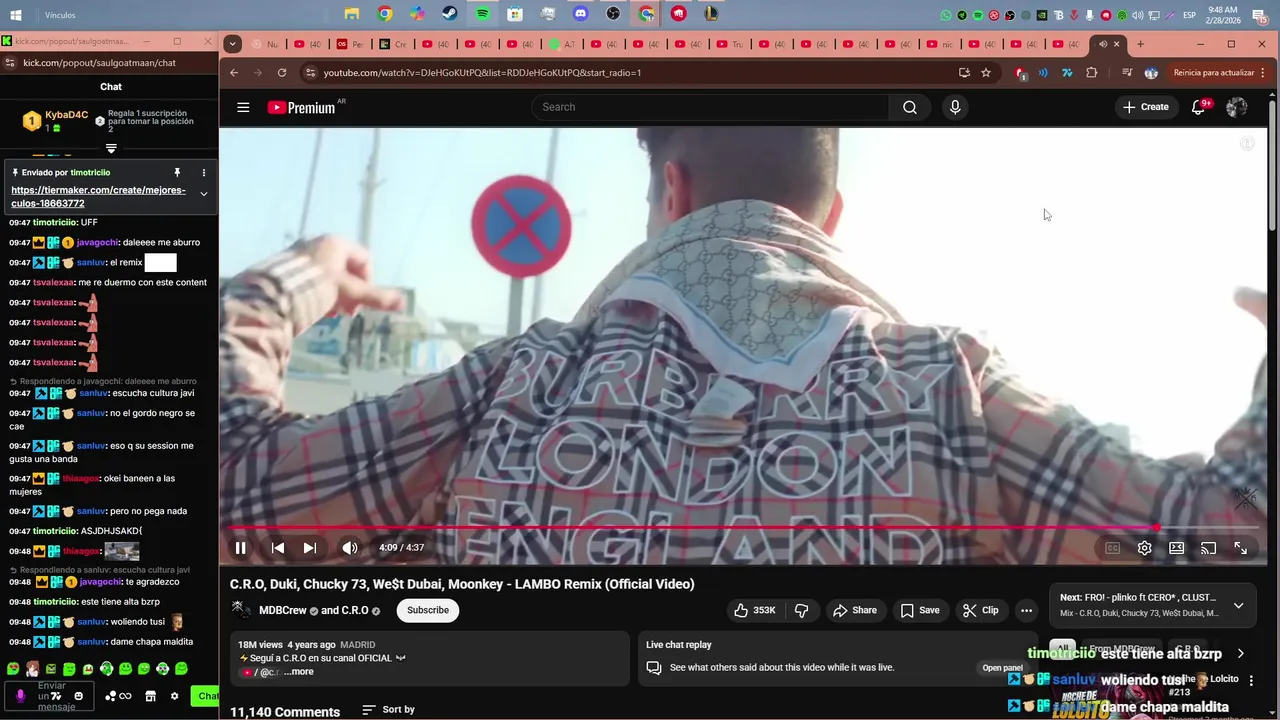Viewport: 1280px width, 720px height.
Task: Skip to previous video
Action: [x=278, y=548]
